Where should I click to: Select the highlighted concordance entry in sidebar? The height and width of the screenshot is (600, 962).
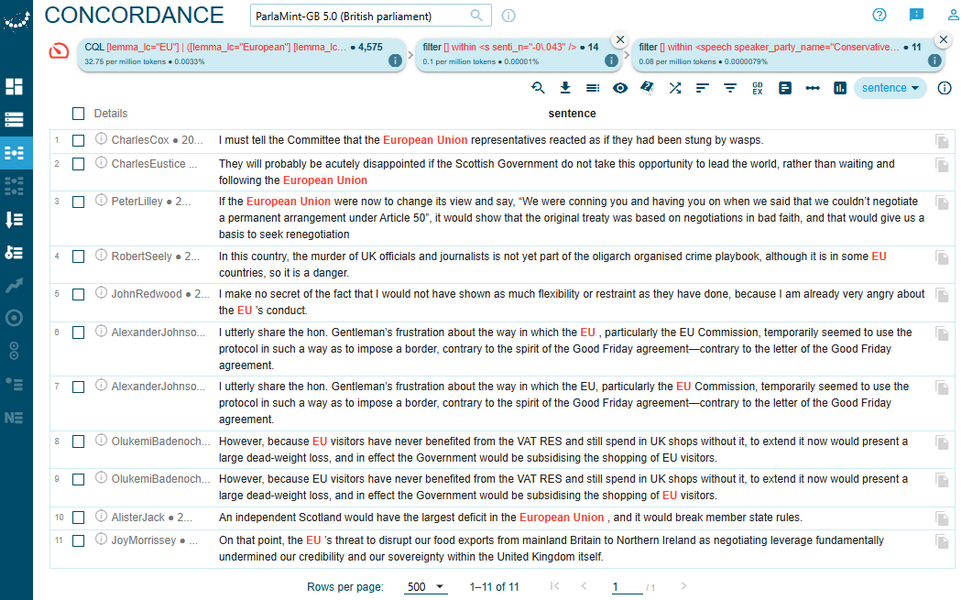coord(14,152)
